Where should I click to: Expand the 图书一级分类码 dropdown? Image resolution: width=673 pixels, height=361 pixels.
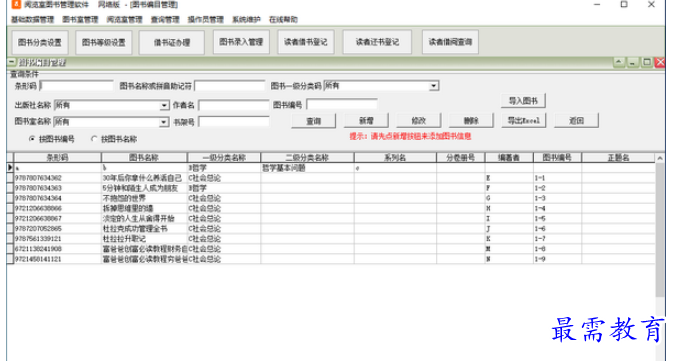pos(434,86)
